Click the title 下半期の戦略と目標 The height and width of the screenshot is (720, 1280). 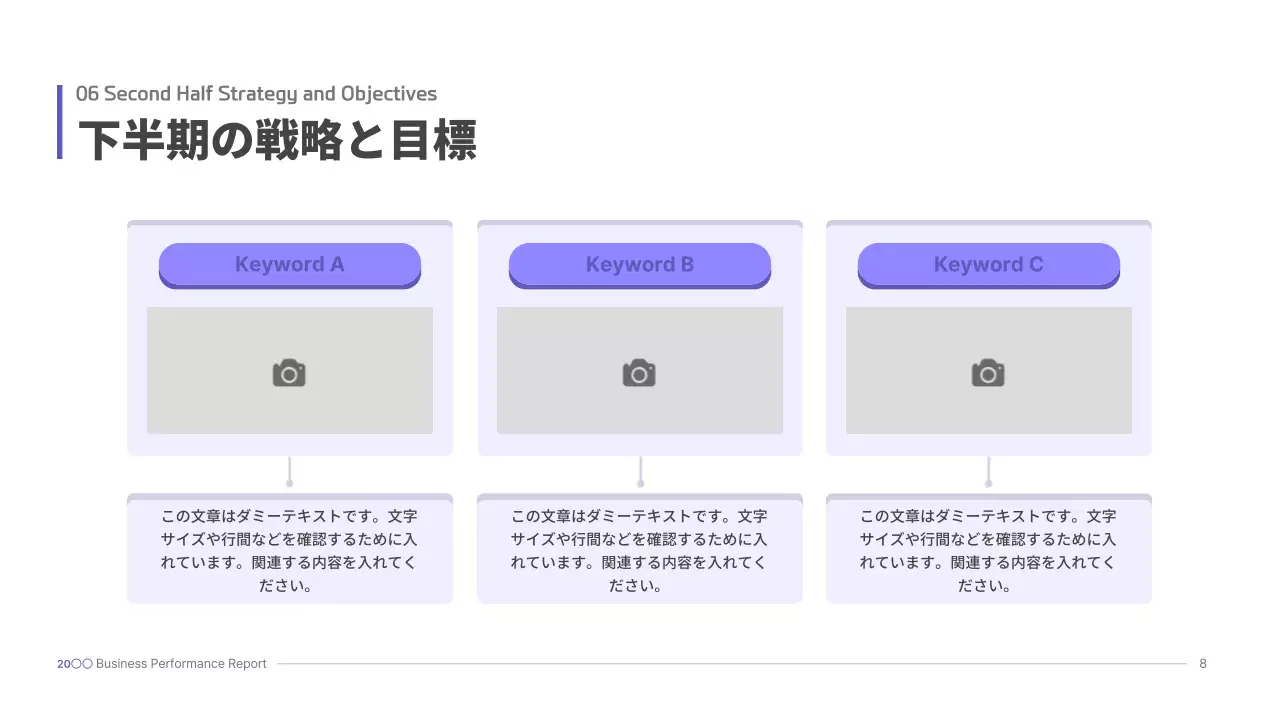[277, 140]
